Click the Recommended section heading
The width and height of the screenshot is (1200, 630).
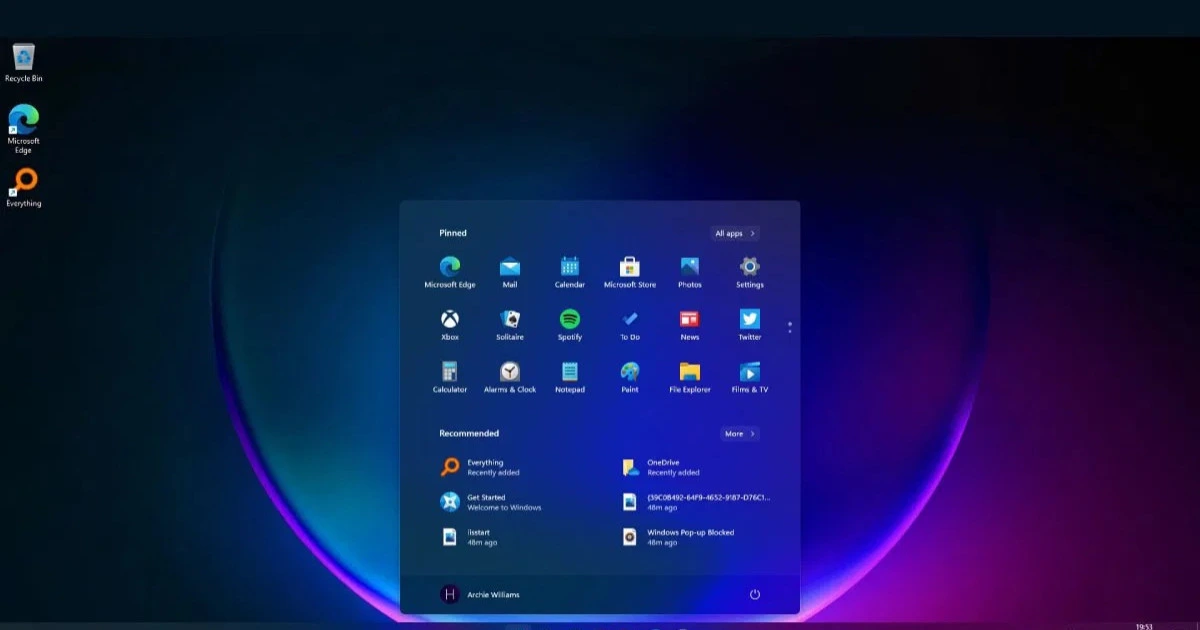click(469, 433)
